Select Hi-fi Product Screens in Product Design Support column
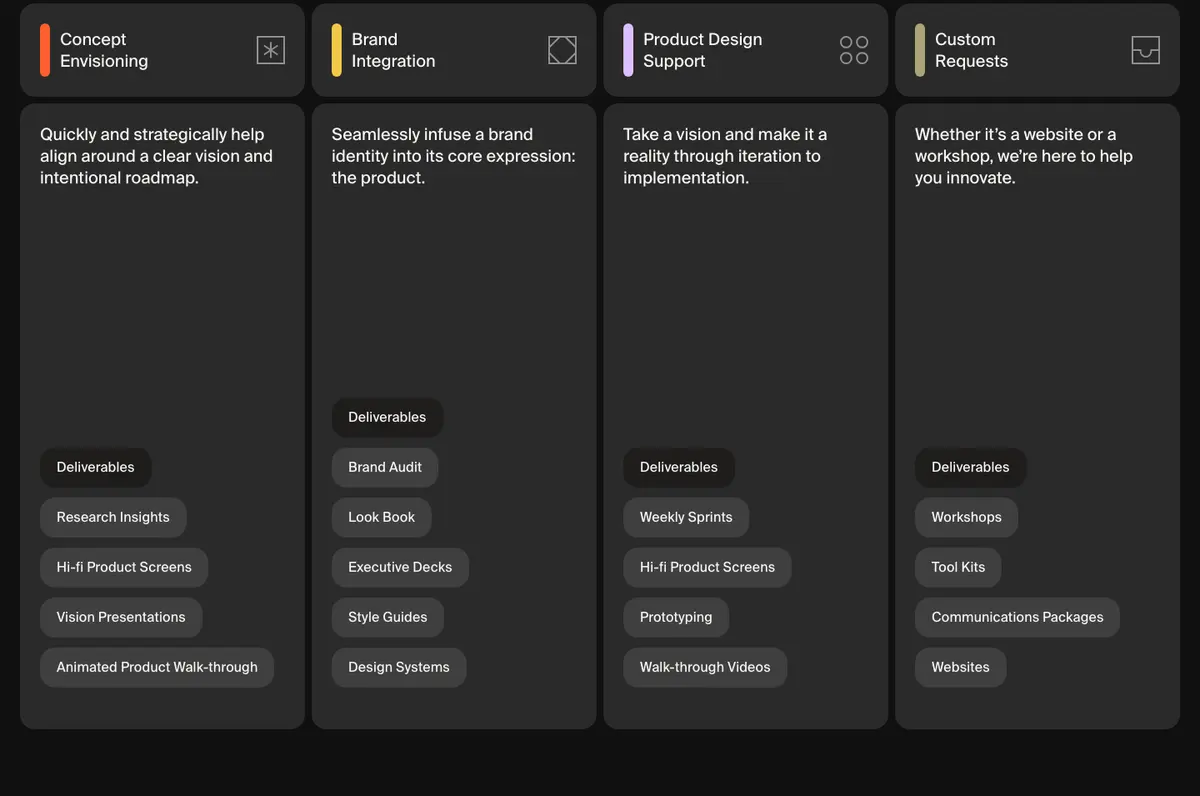The image size is (1200, 796). (707, 567)
